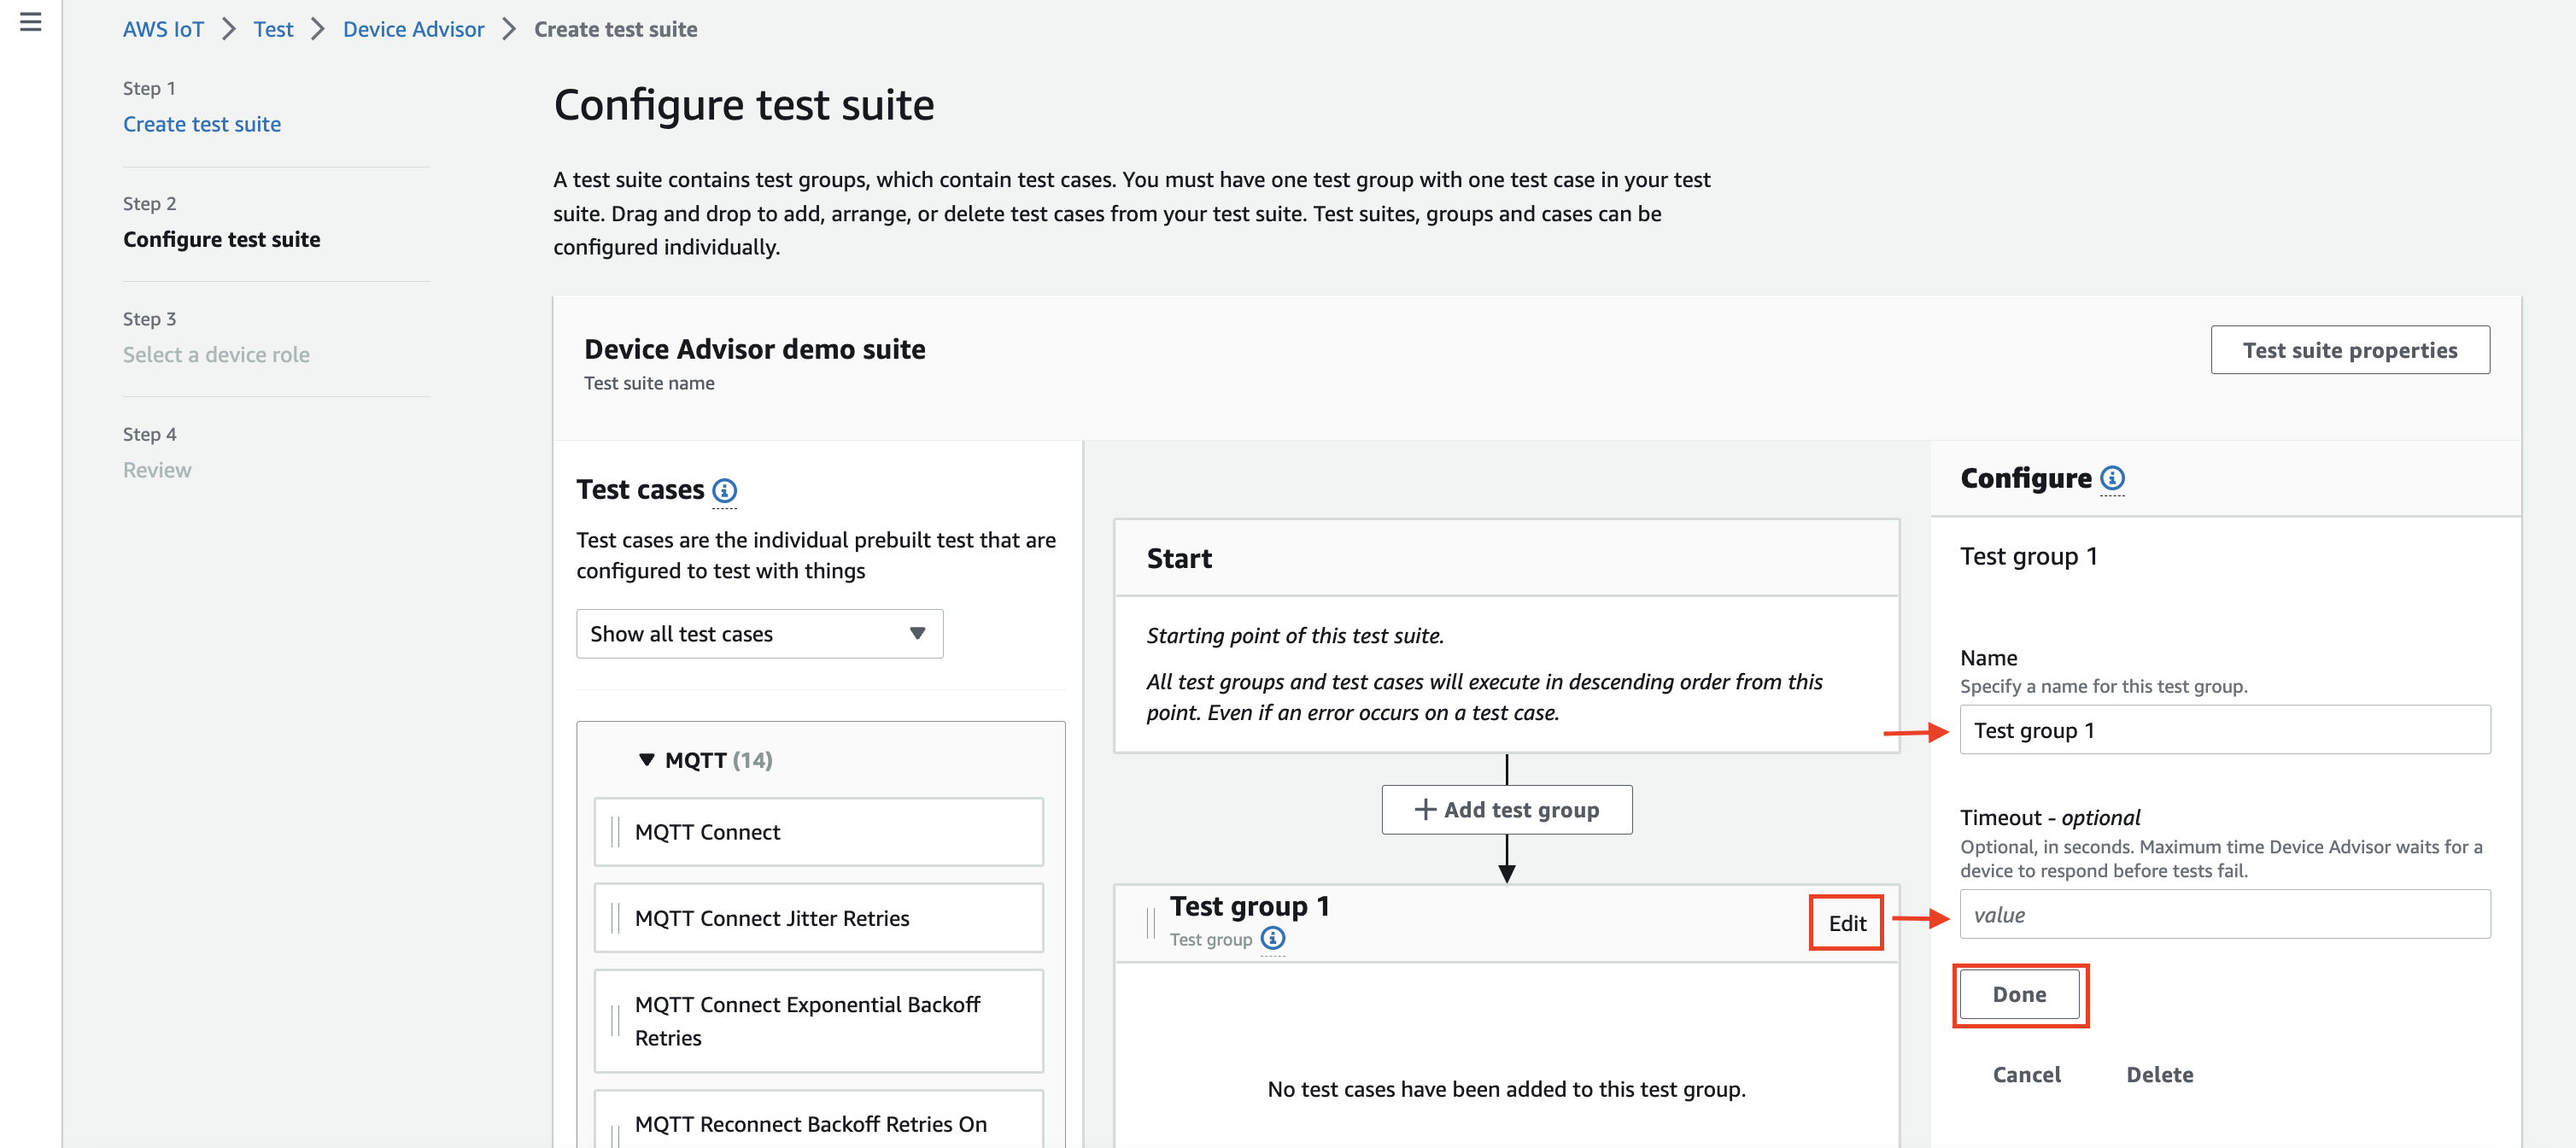Select Step 3 Select a device role
Viewport: 2576px width, 1148px height.
pos(217,353)
